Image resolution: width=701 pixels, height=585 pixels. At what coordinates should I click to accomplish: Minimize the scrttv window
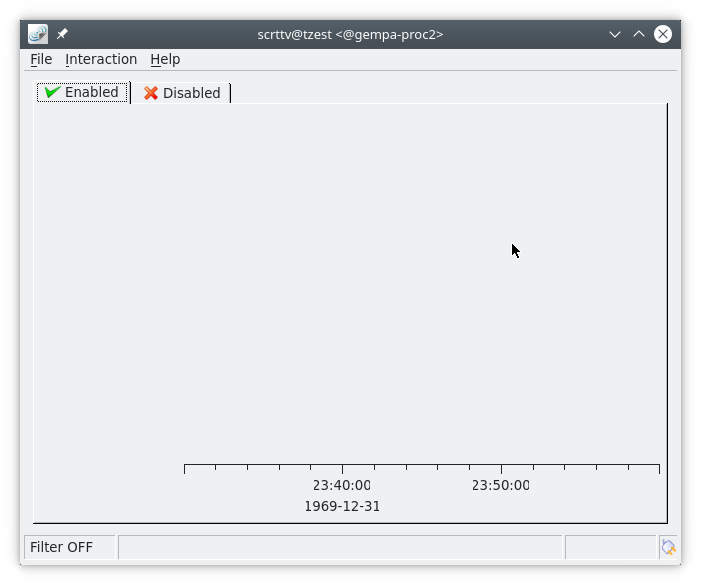click(615, 34)
